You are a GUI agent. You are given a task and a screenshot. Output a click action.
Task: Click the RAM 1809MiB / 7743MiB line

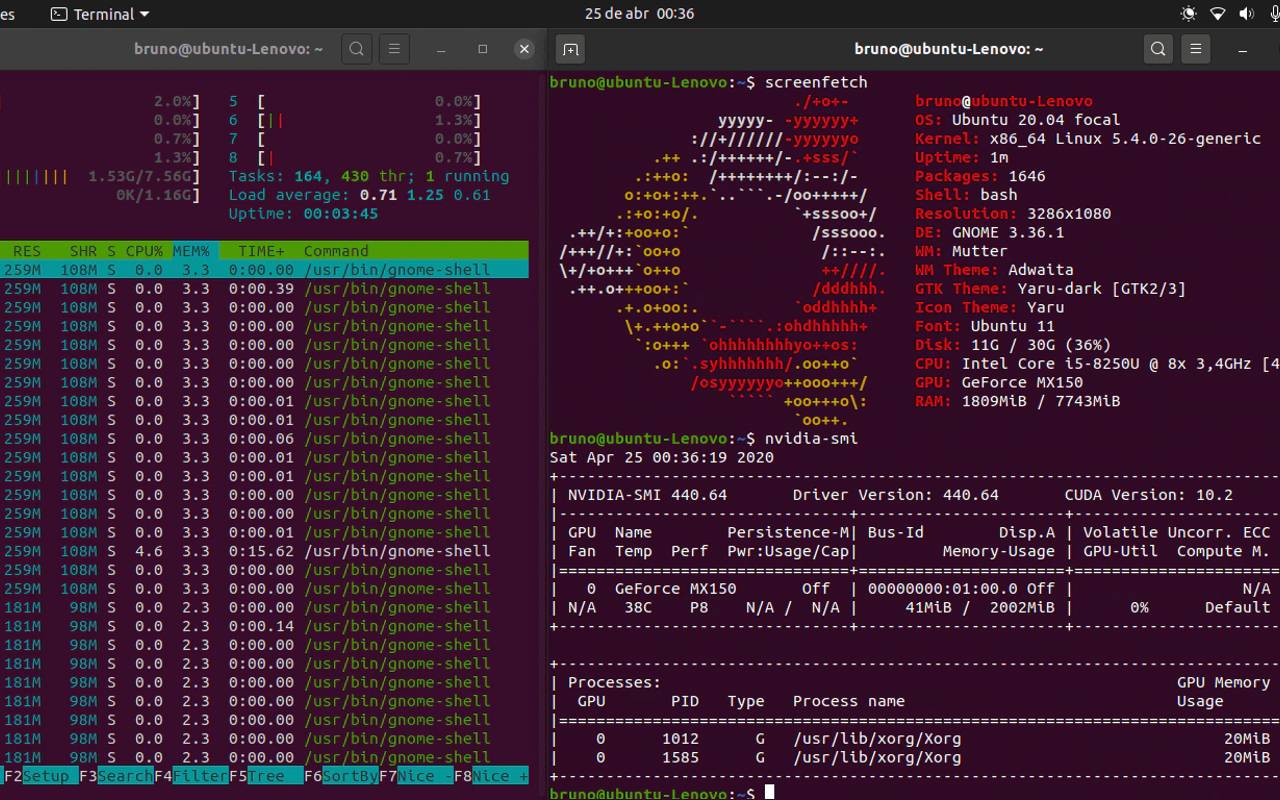[1018, 401]
